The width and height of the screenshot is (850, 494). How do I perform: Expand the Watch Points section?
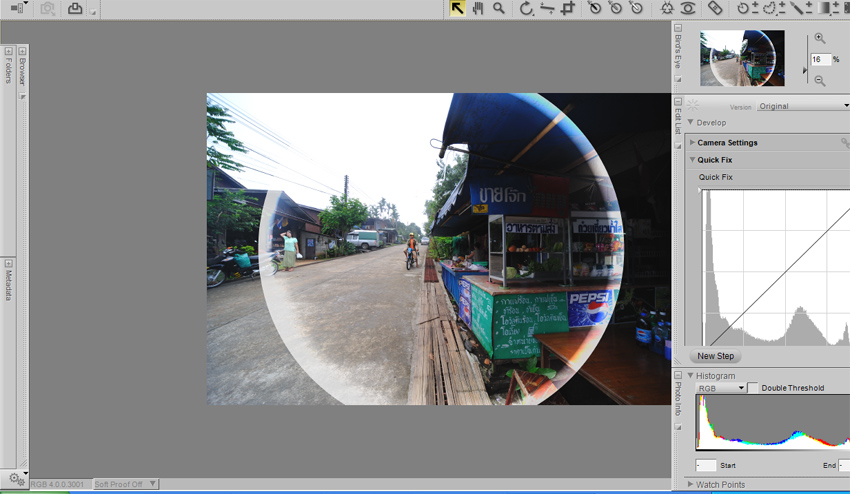(x=691, y=484)
